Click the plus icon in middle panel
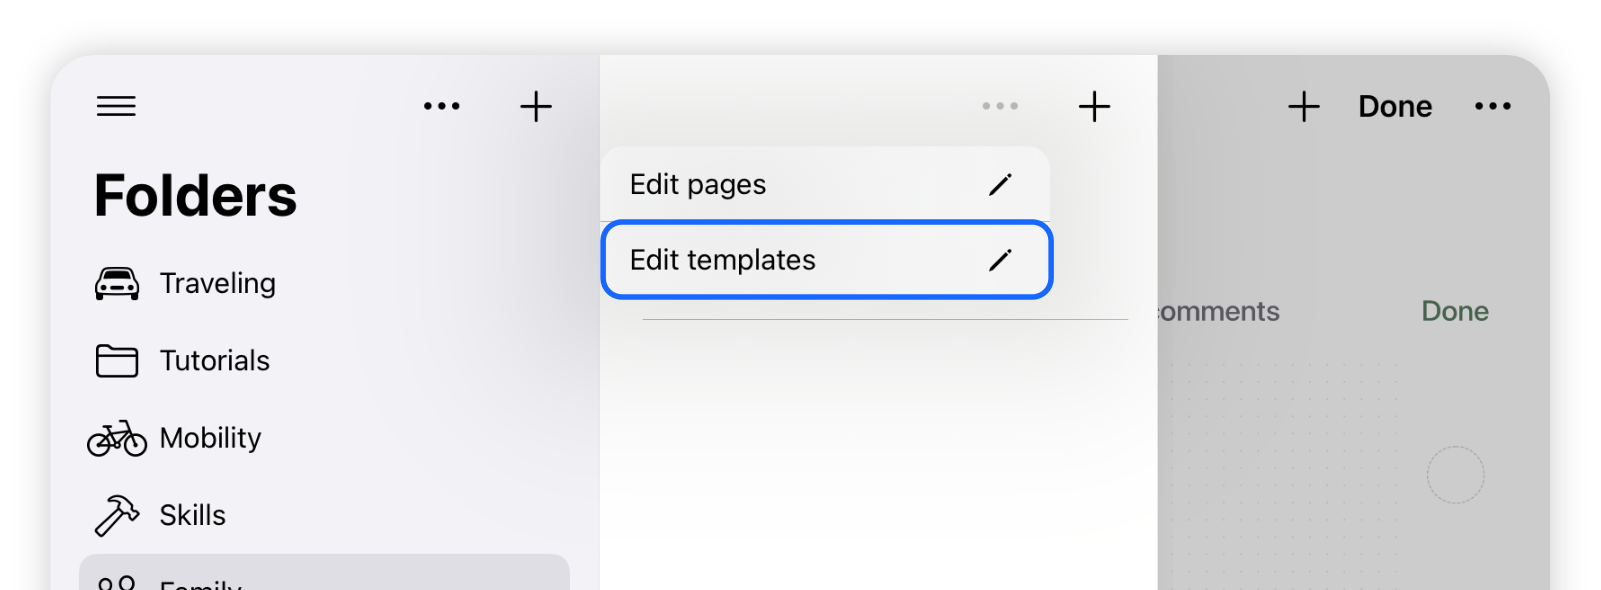 (1095, 106)
